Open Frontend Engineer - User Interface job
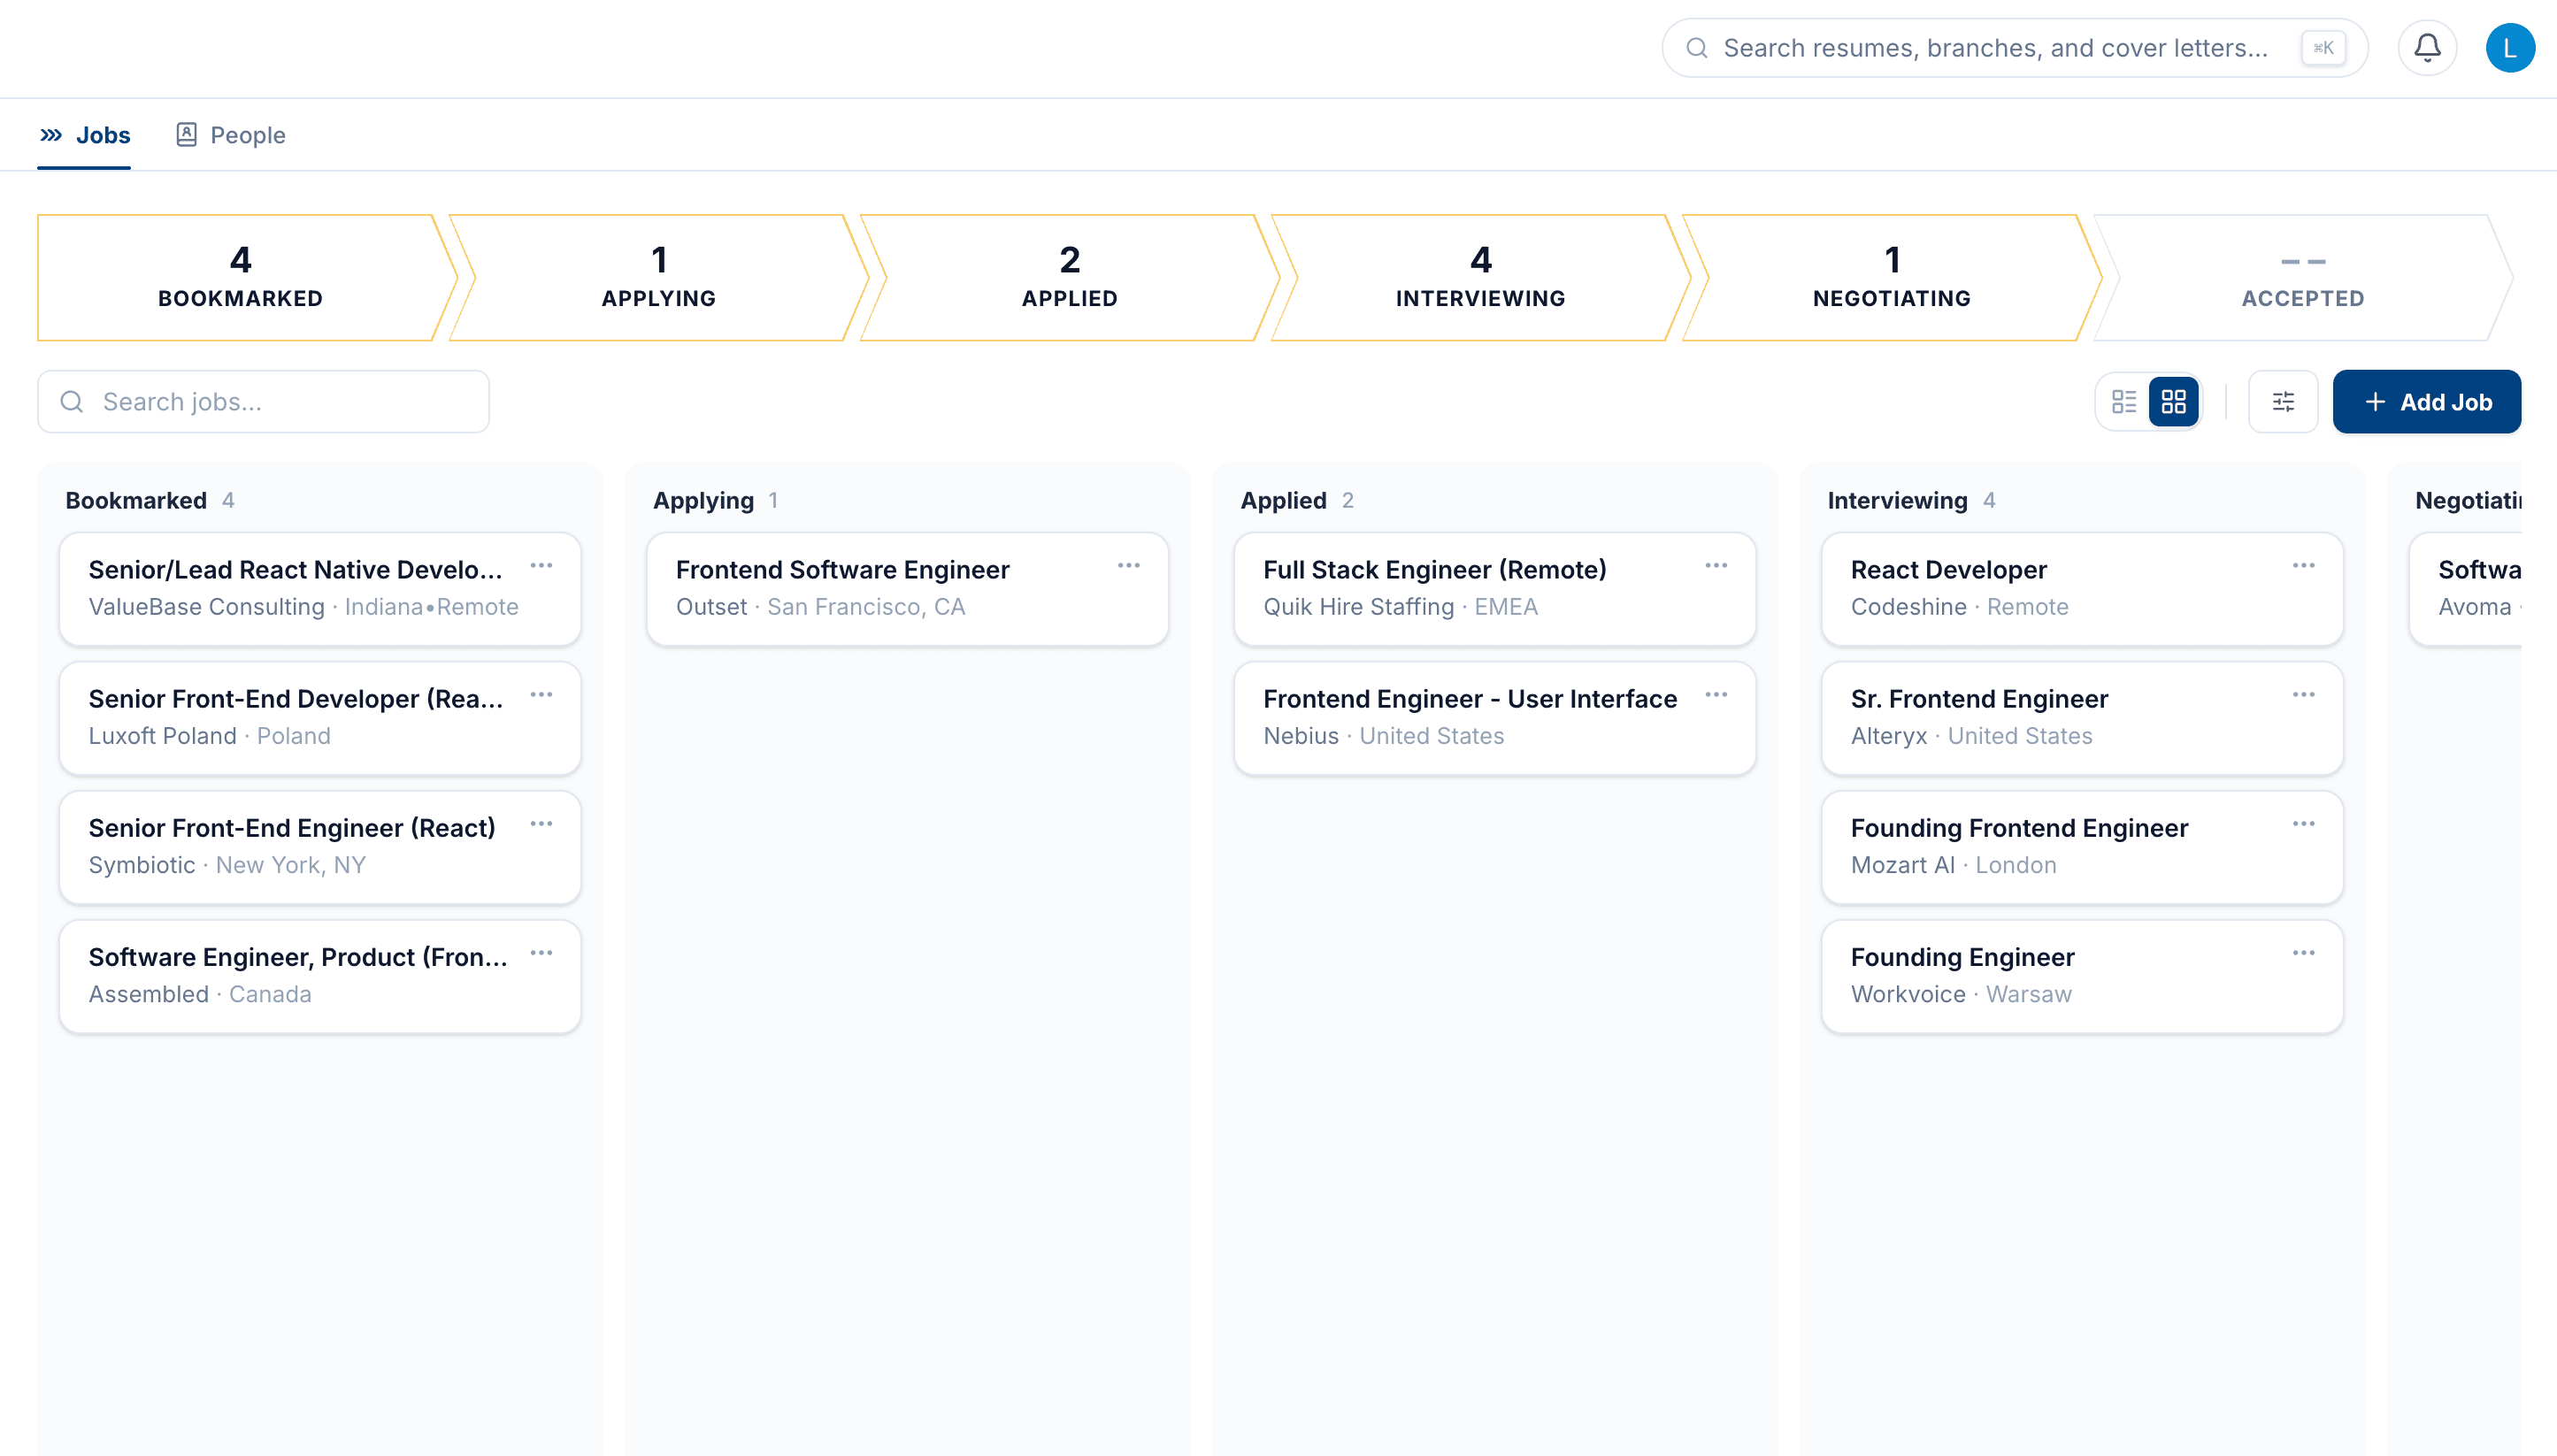The image size is (2557, 1456). [1495, 718]
